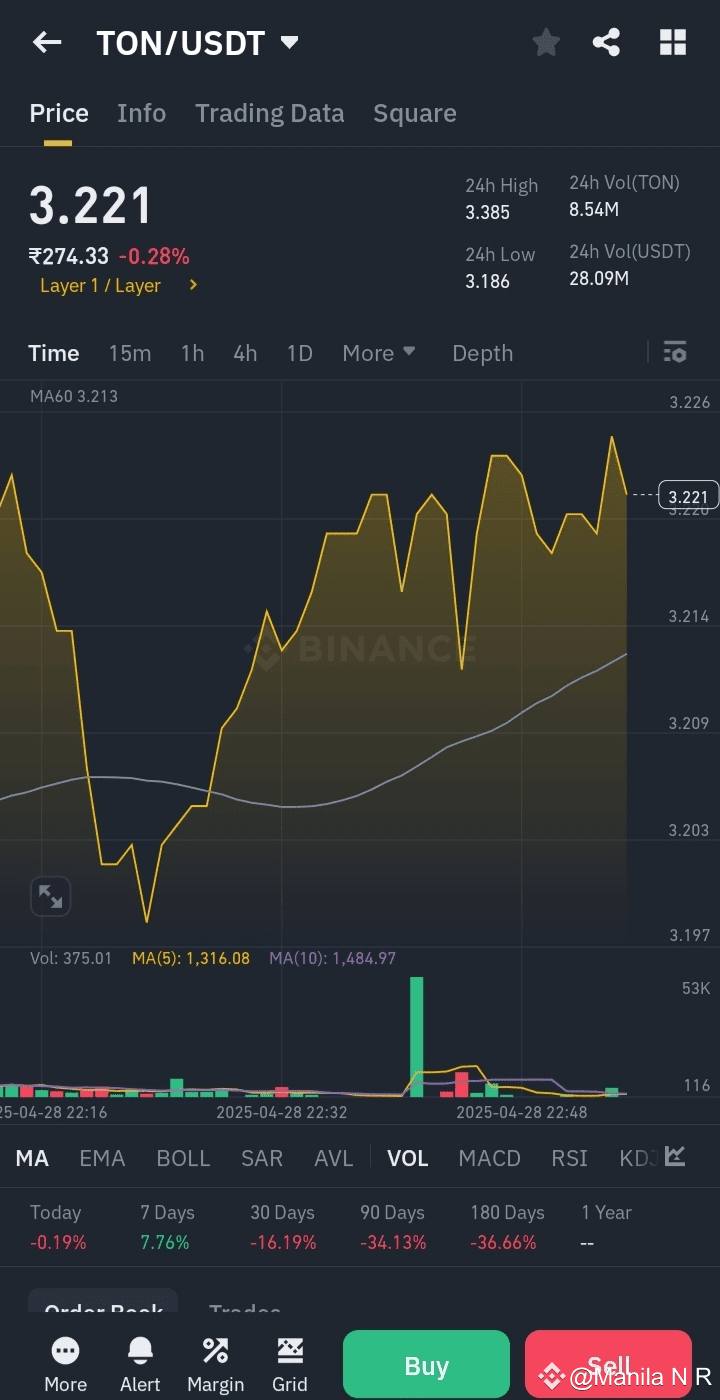Screen dimensions: 720x1400
Task: Open the Layer 1 / Layer category link
Action: point(119,286)
